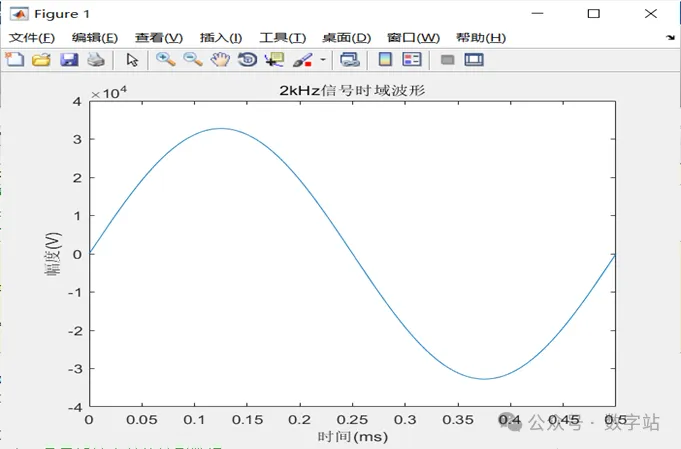Open the 编辑(E) menu

click(x=95, y=38)
